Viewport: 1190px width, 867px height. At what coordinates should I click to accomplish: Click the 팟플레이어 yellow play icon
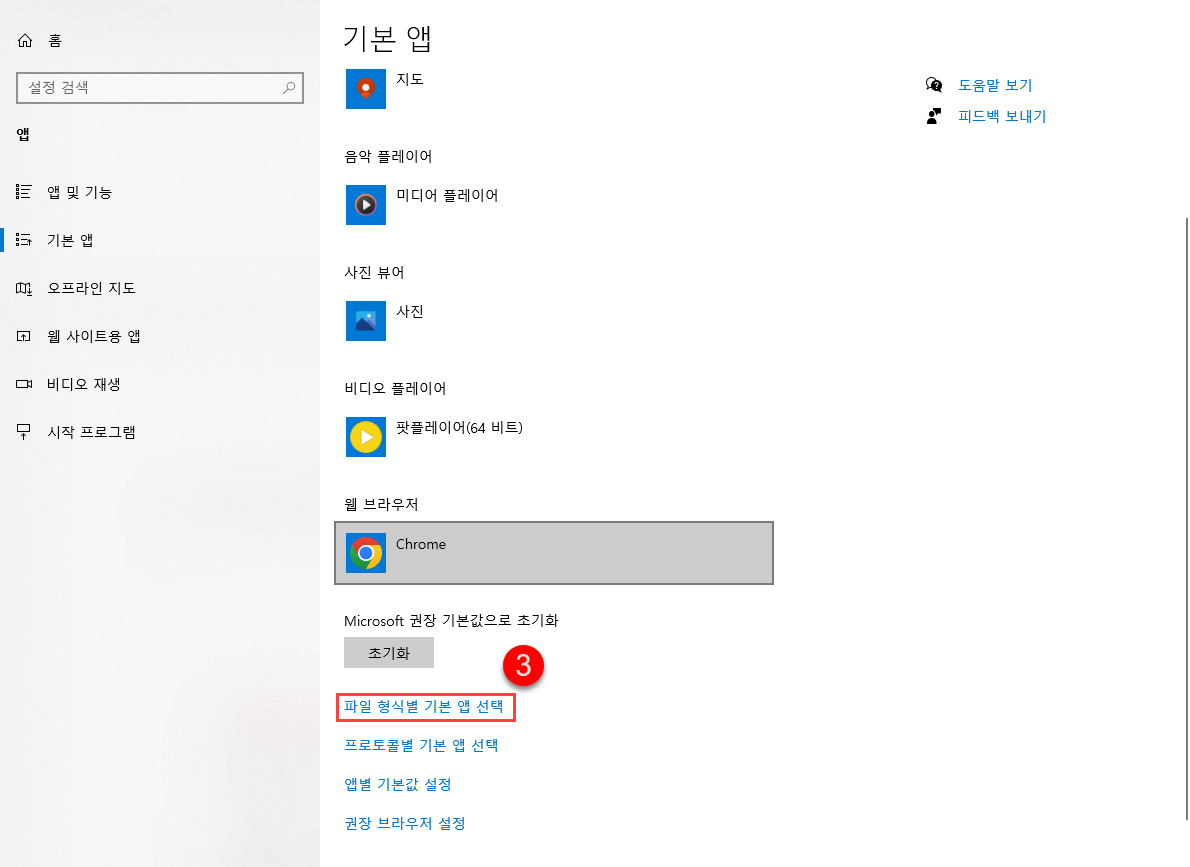366,437
